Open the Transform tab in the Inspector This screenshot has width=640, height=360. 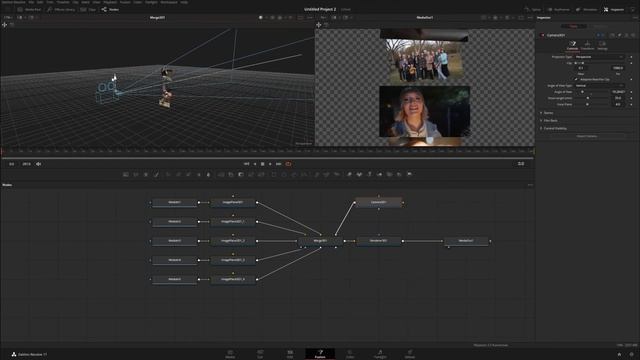click(587, 46)
